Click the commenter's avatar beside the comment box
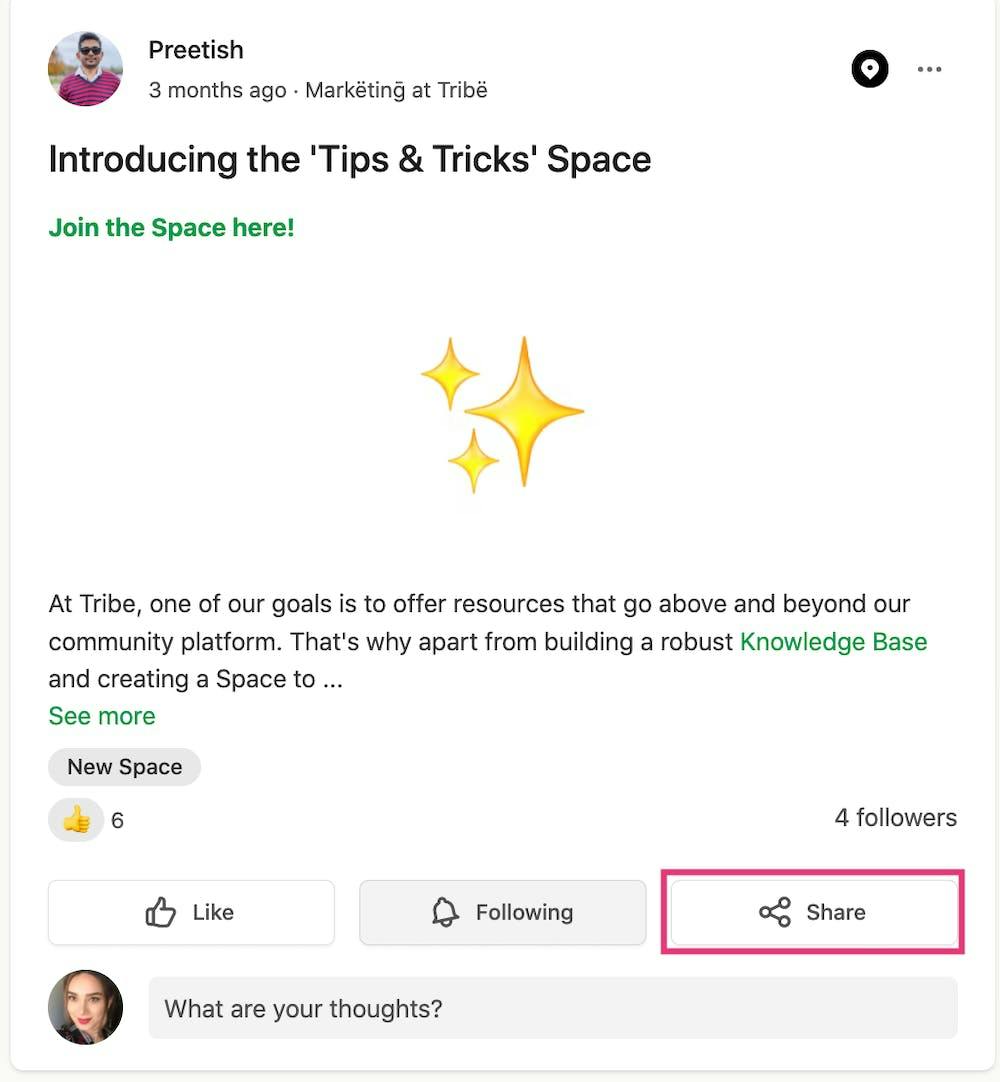 (x=85, y=1008)
